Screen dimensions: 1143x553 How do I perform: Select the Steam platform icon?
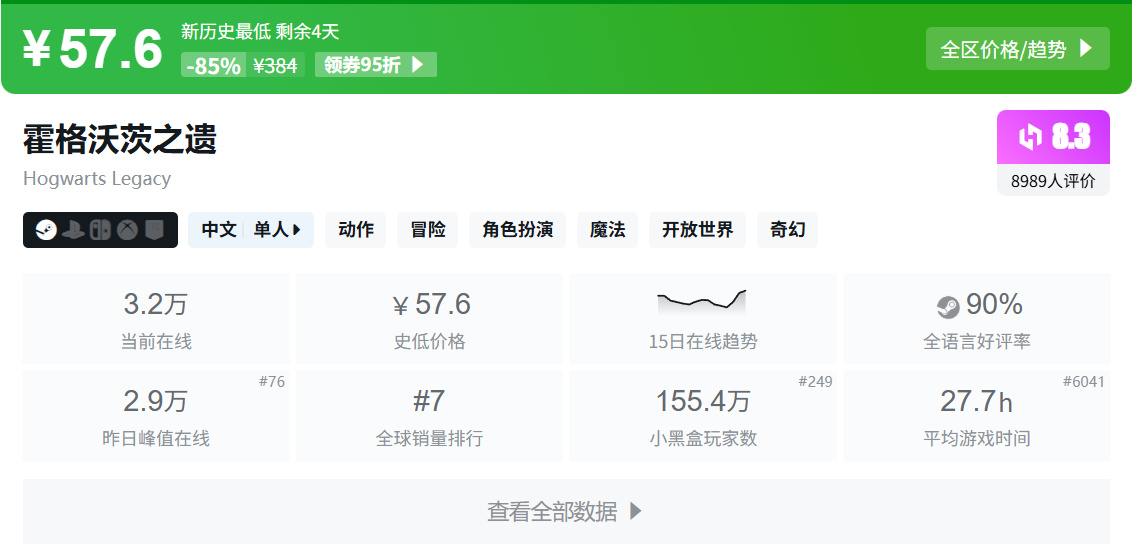(x=46, y=230)
